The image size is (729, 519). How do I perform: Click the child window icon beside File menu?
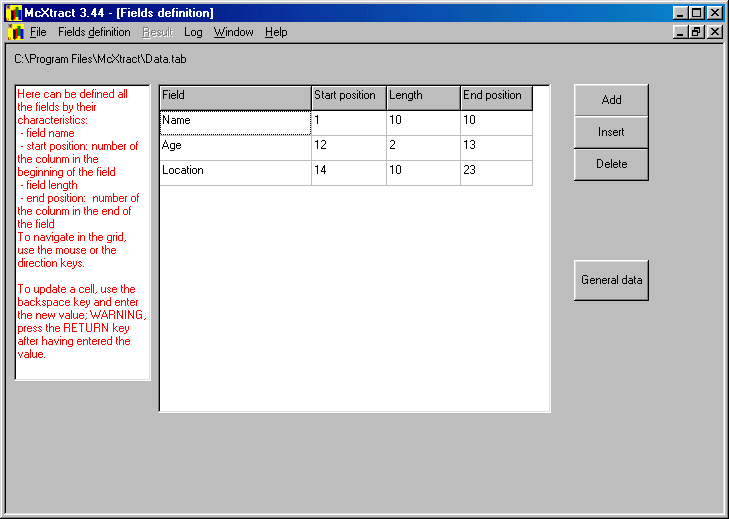15,32
